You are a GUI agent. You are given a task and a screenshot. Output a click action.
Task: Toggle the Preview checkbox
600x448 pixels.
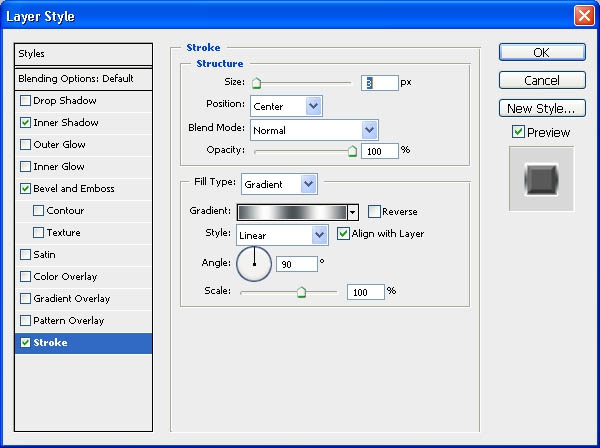click(x=518, y=132)
